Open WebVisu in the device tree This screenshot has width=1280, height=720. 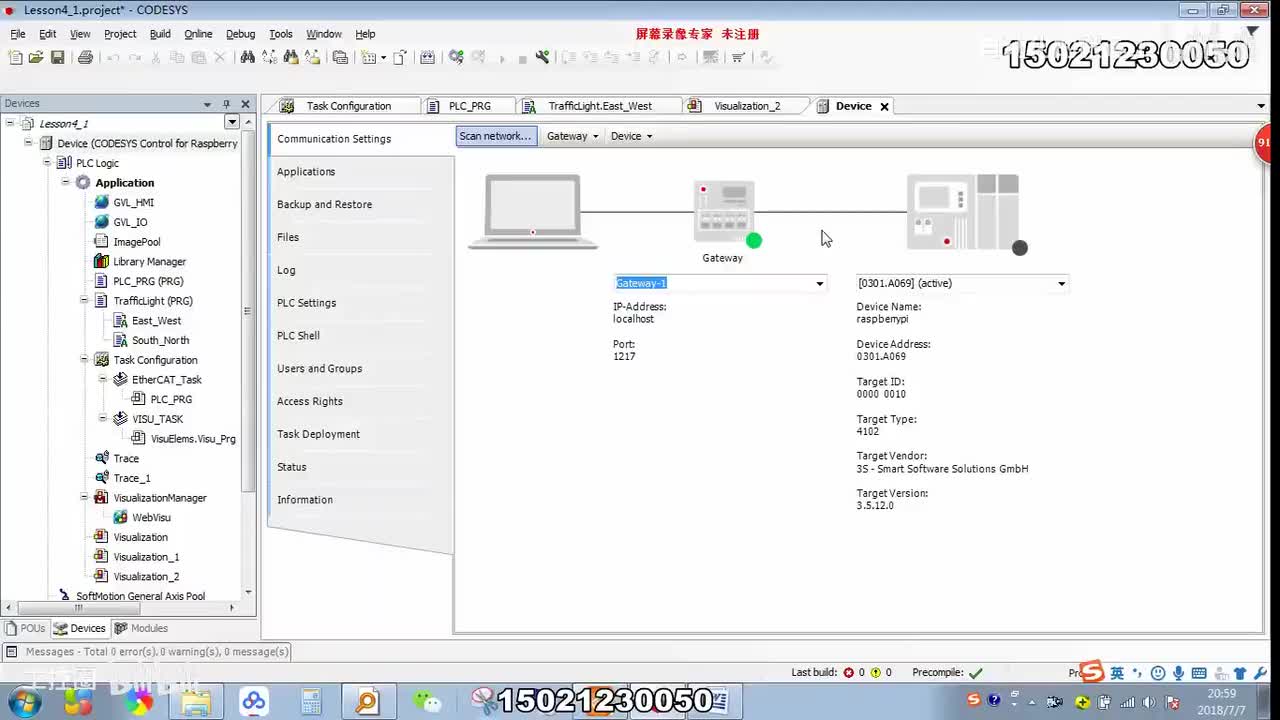[151, 517]
